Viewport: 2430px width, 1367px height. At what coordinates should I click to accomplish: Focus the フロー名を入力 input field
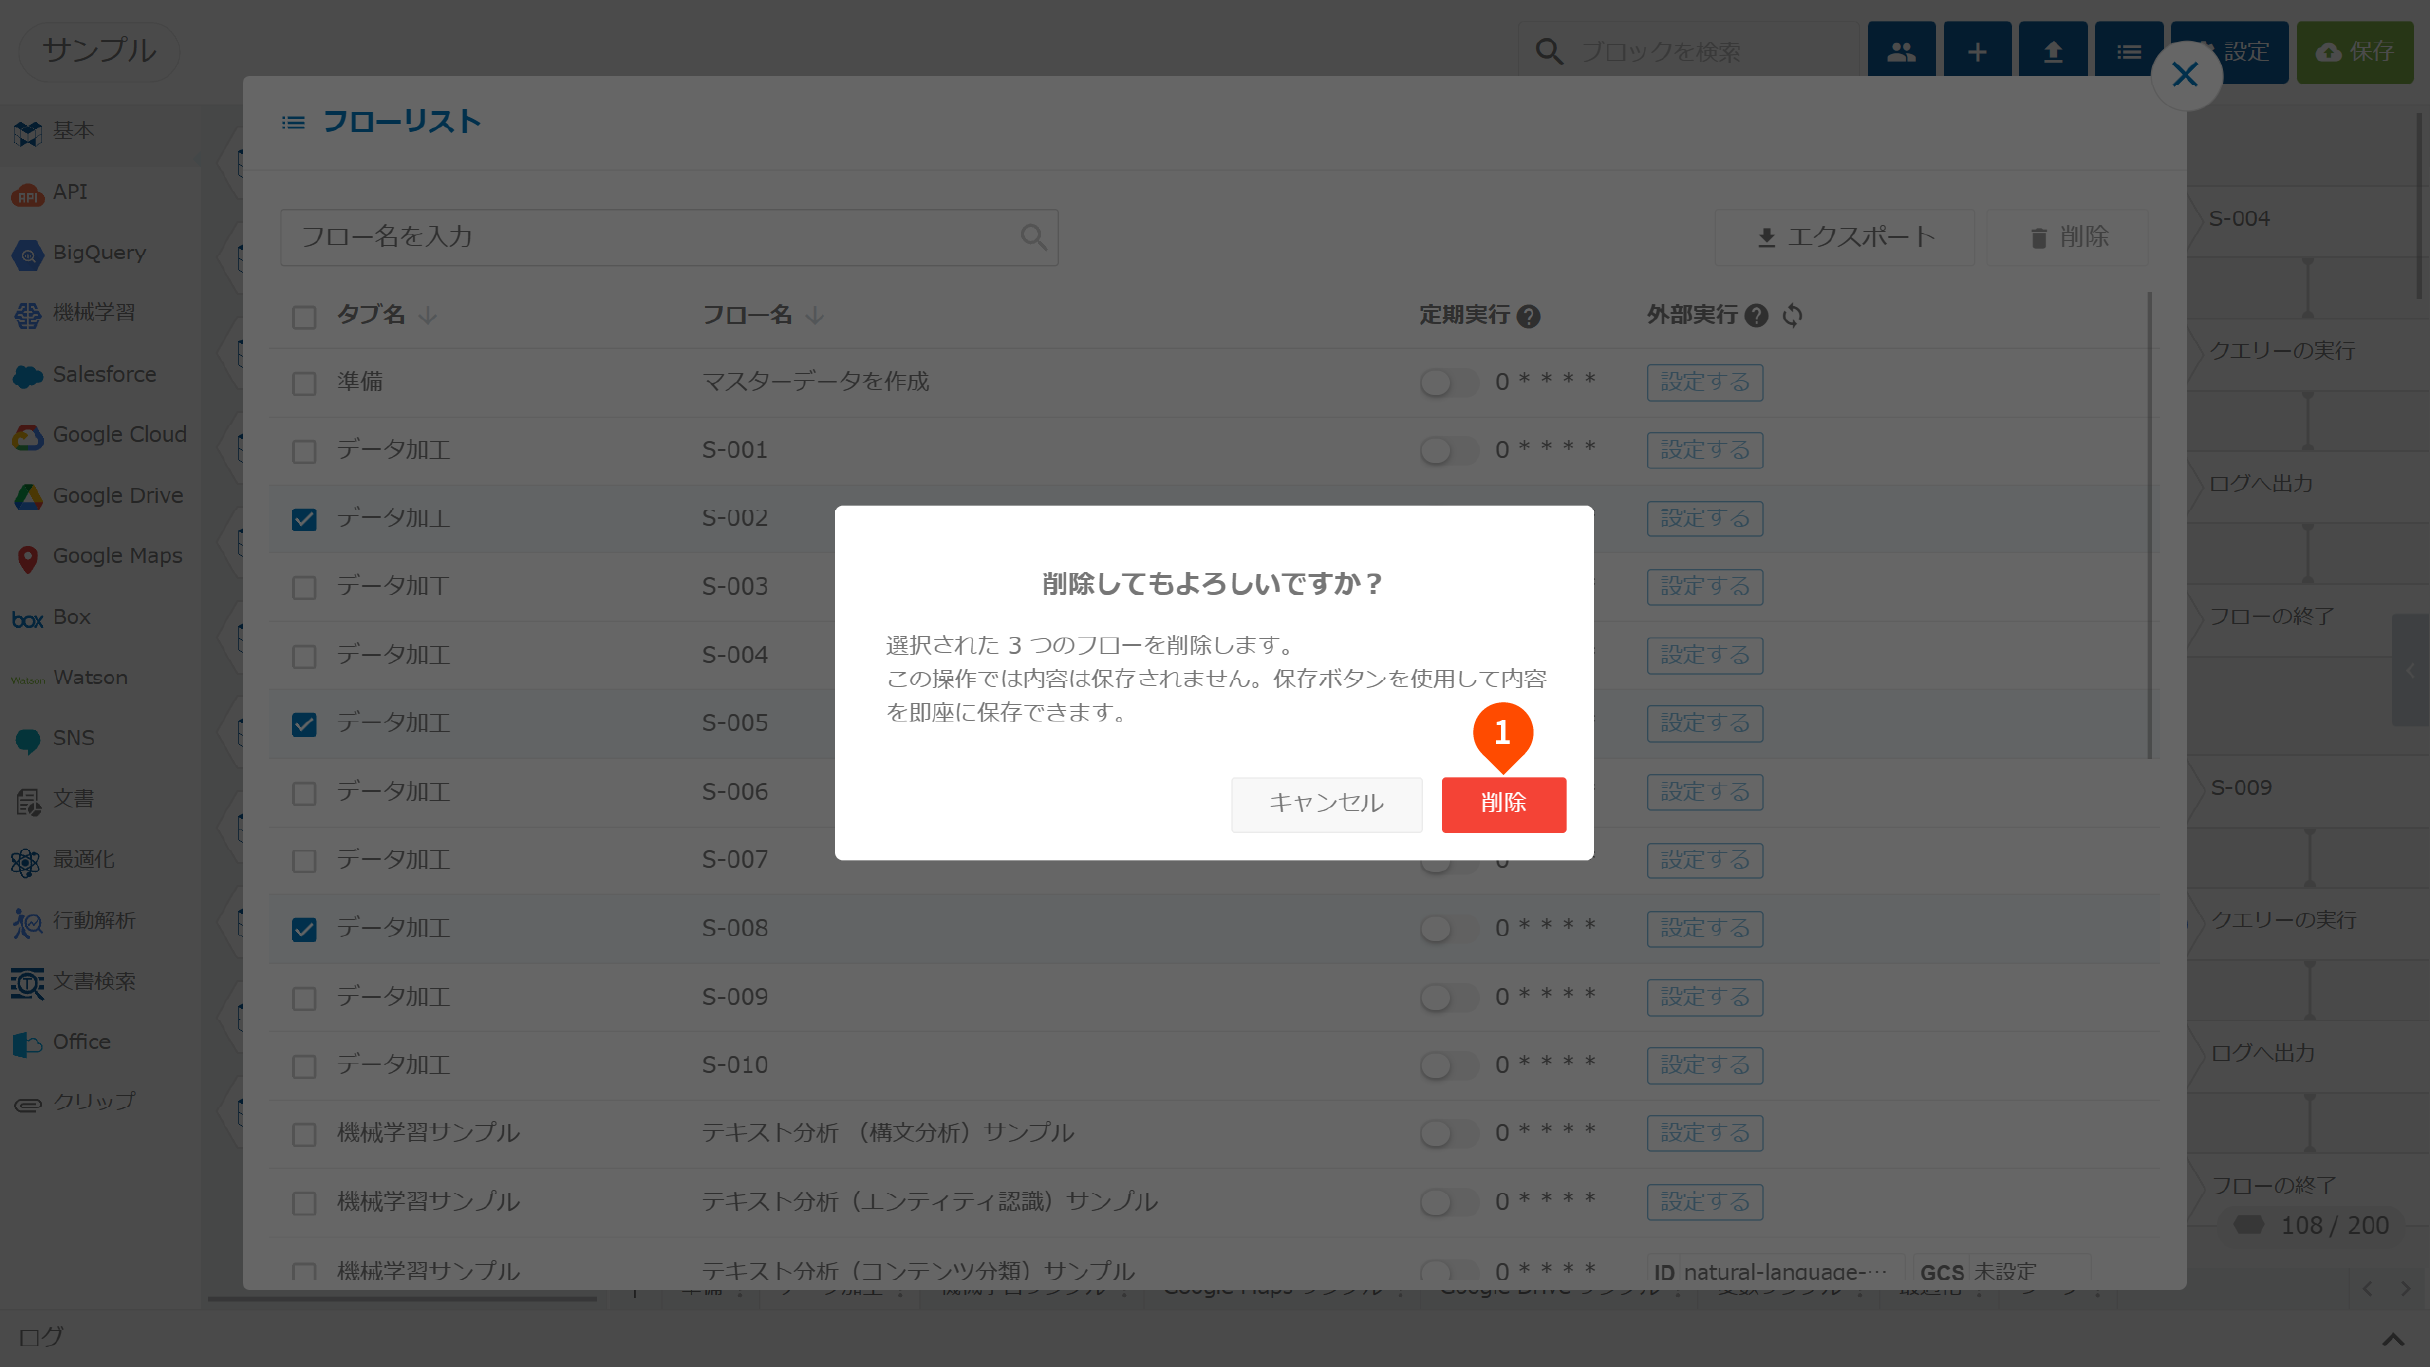669,237
